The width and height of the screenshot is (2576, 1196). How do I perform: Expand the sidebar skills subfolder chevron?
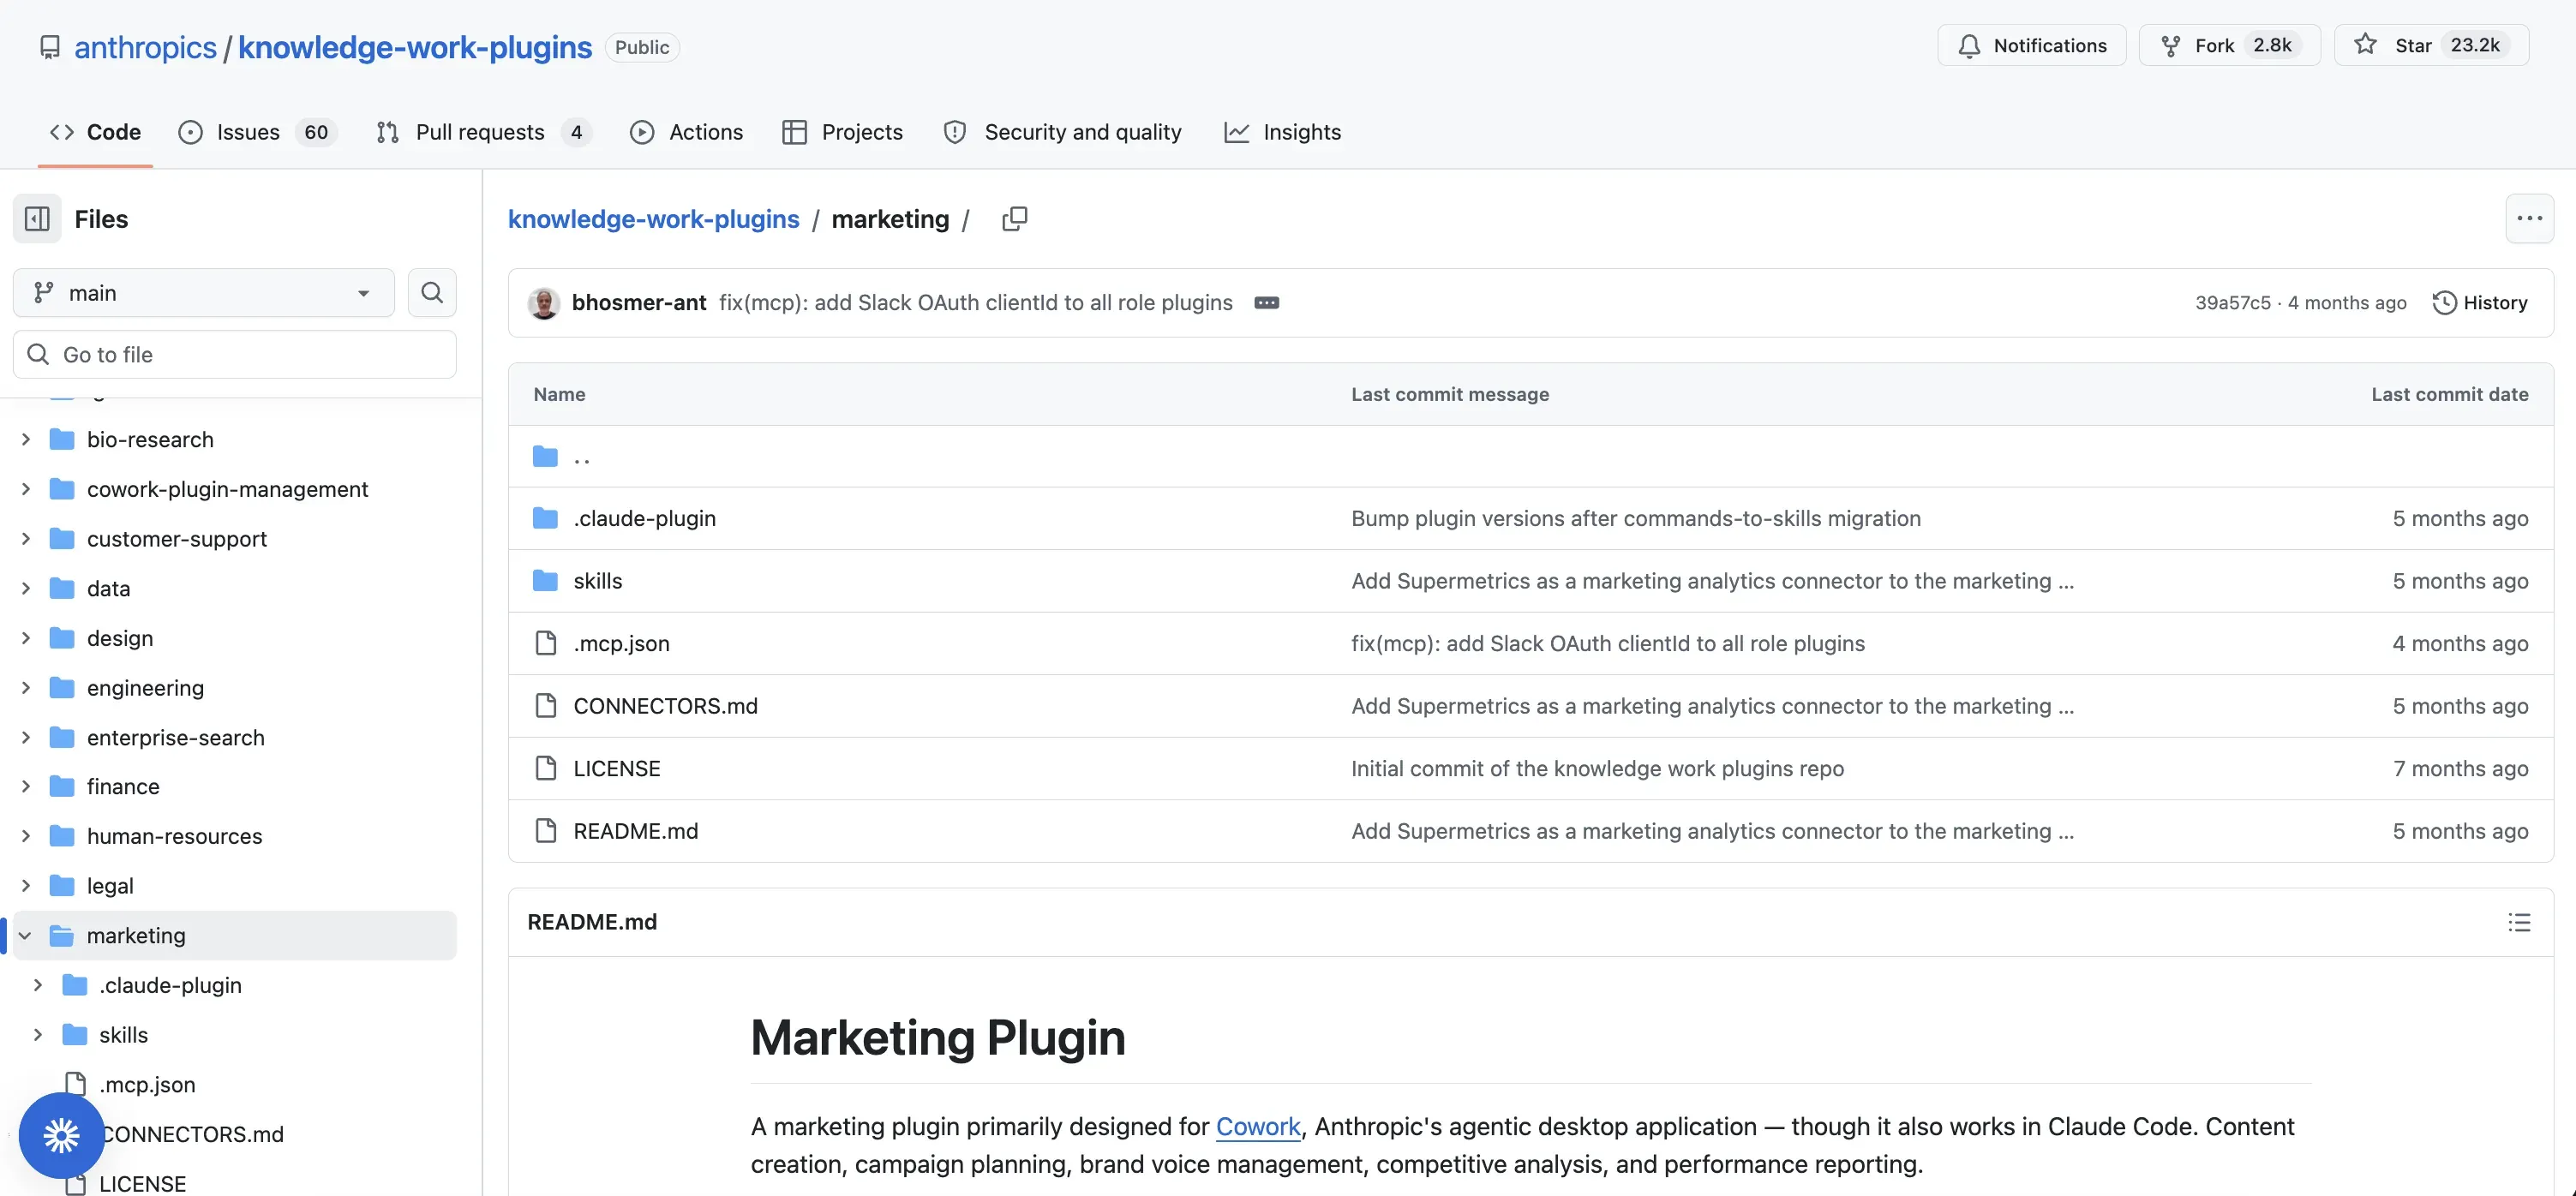(38, 1034)
